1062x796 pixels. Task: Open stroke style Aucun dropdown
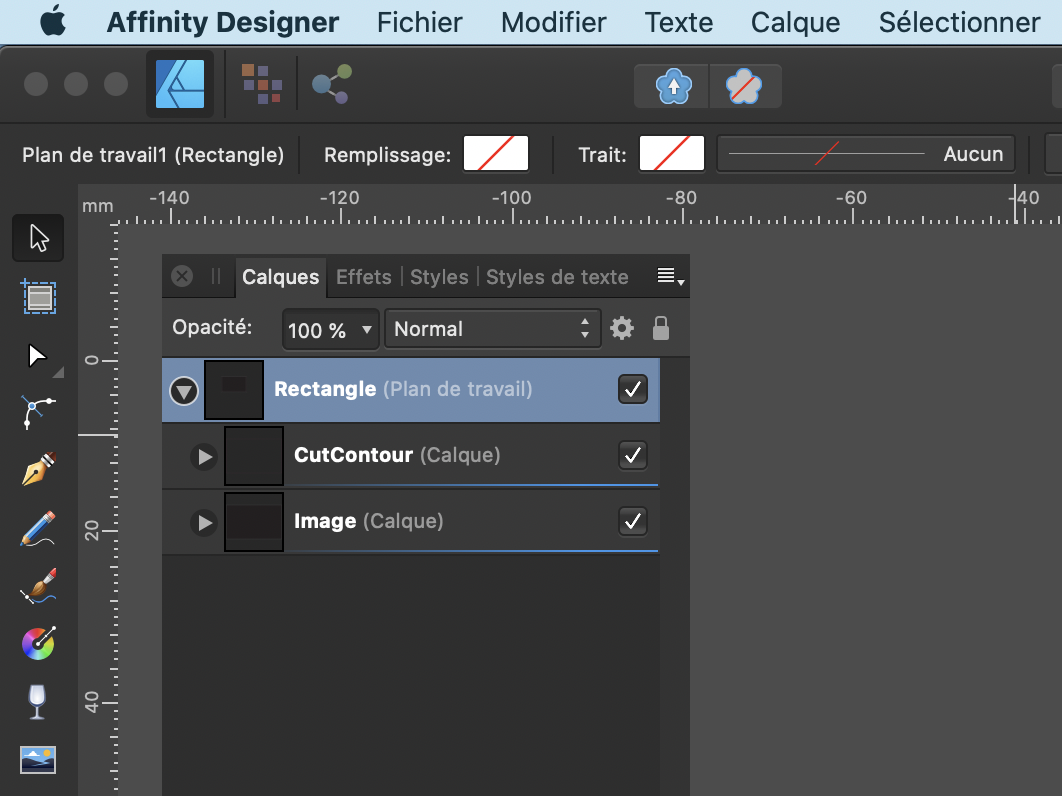(866, 154)
